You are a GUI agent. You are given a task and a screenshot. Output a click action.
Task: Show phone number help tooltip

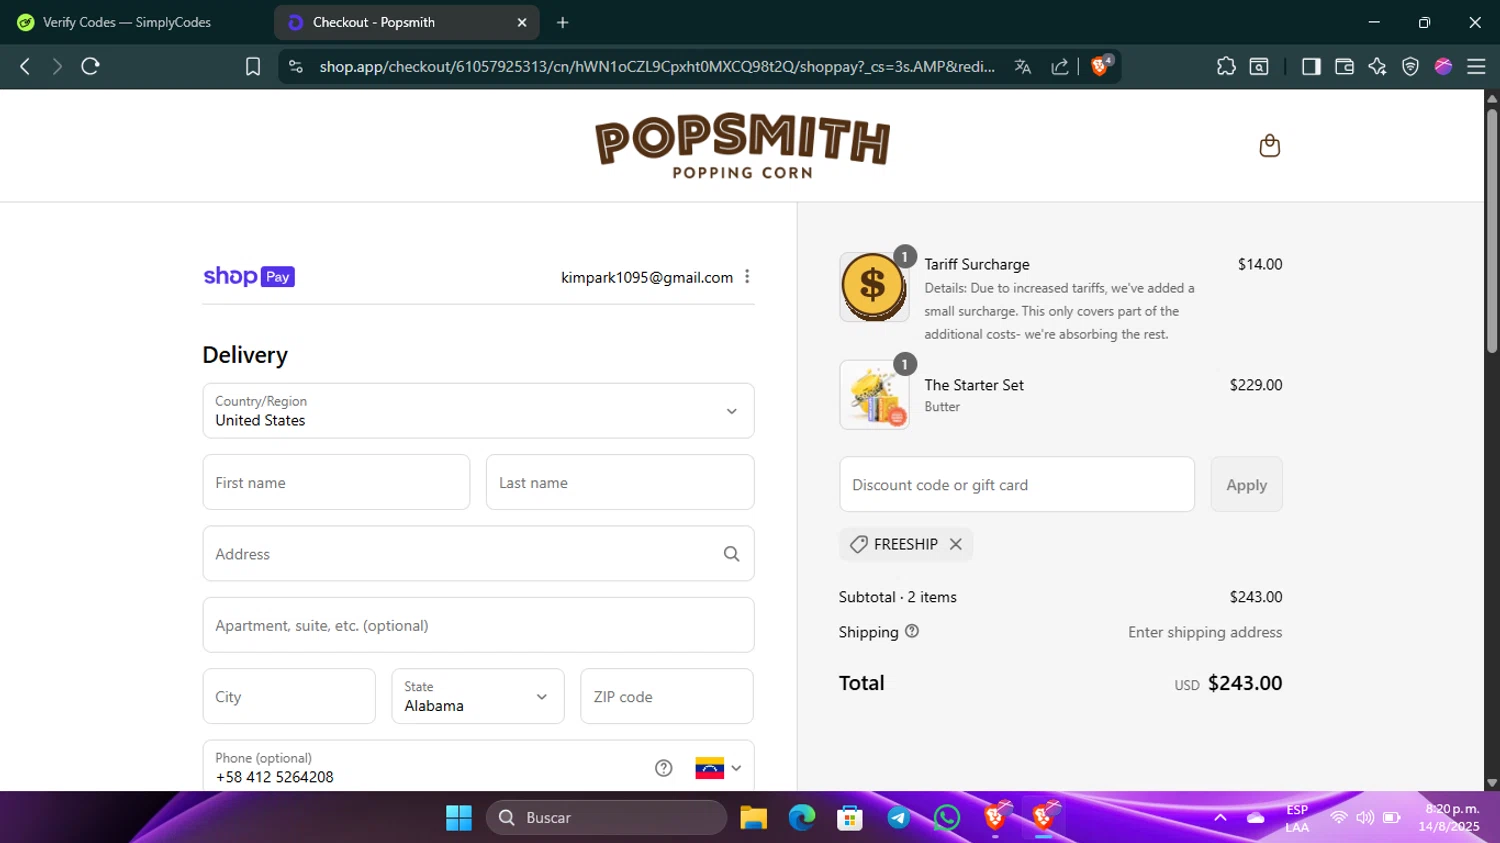pos(663,768)
